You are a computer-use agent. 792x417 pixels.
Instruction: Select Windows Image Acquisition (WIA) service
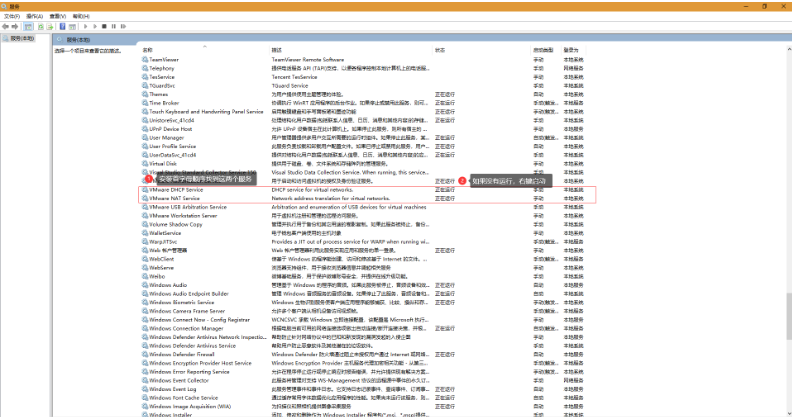click(x=190, y=406)
